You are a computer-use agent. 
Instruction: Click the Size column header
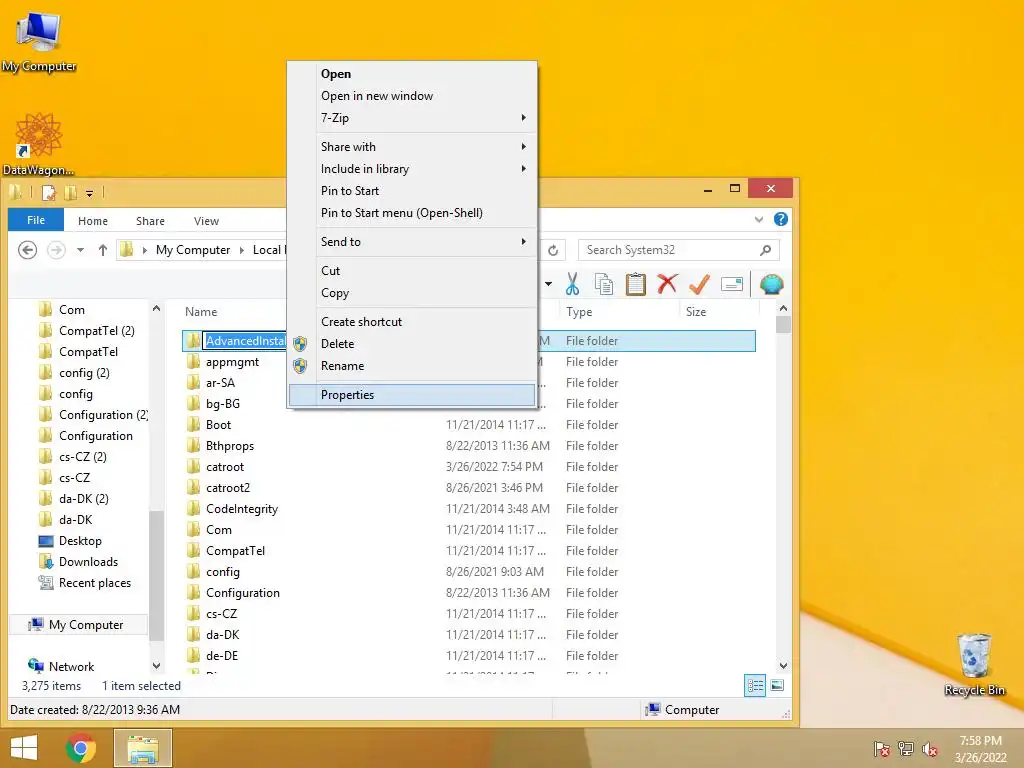tap(718, 312)
